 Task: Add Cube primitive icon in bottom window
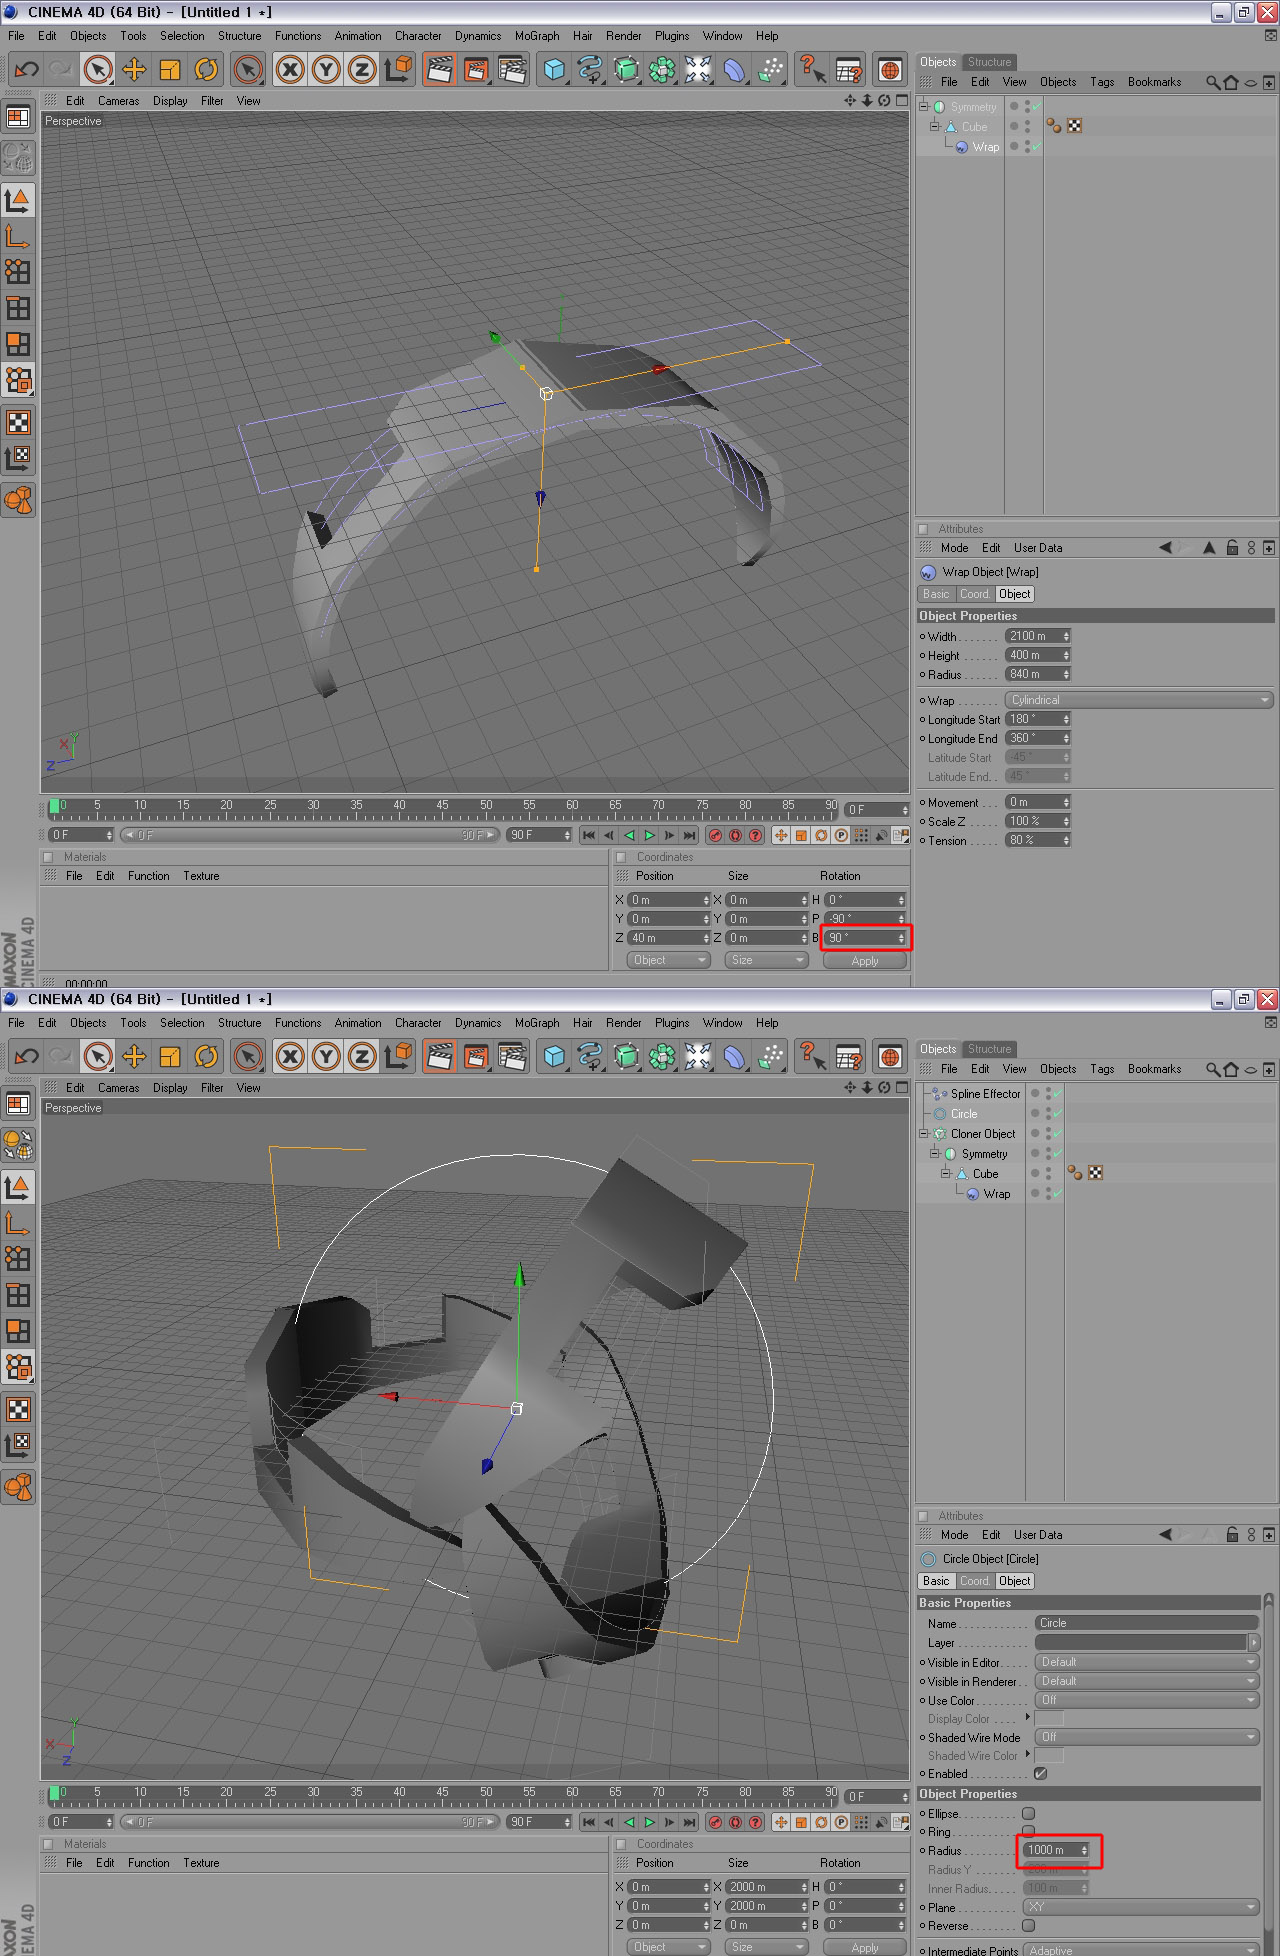coord(554,1056)
